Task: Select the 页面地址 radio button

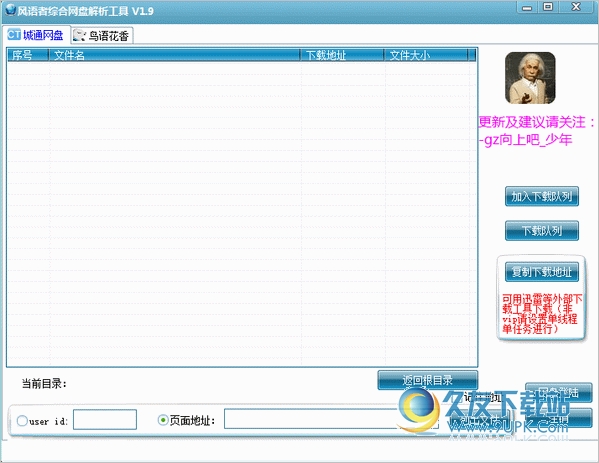Action: click(x=163, y=420)
